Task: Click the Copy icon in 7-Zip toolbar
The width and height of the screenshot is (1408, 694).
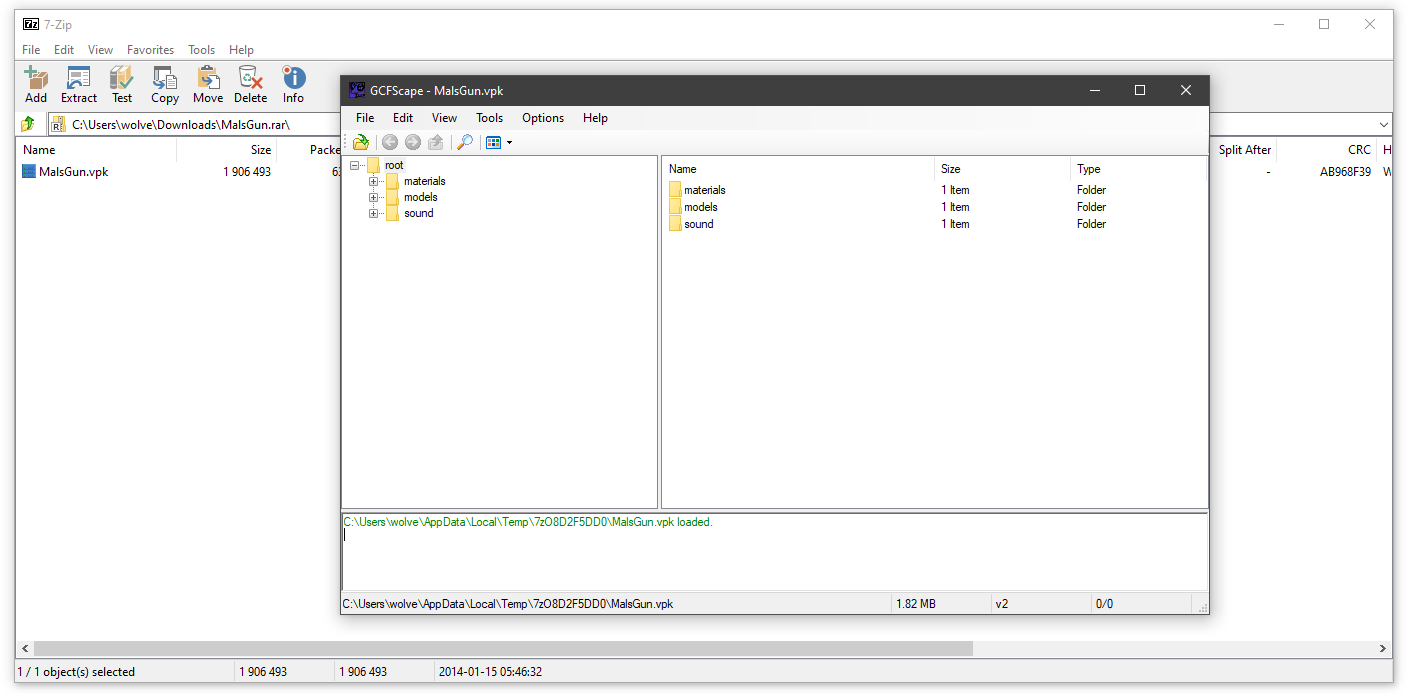Action: point(165,78)
